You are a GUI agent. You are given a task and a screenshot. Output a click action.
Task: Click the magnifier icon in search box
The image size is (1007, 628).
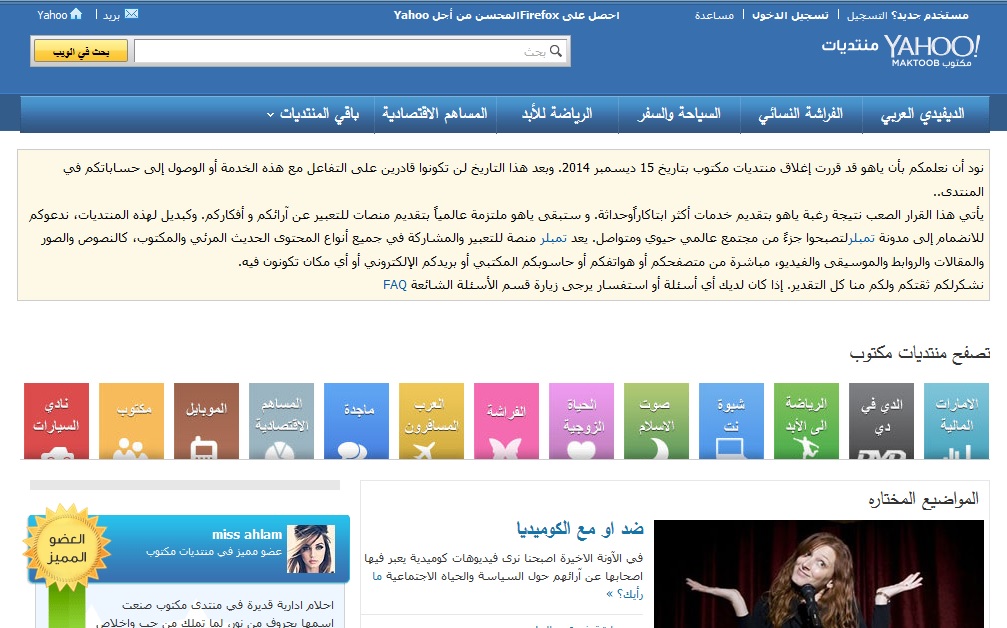(556, 51)
